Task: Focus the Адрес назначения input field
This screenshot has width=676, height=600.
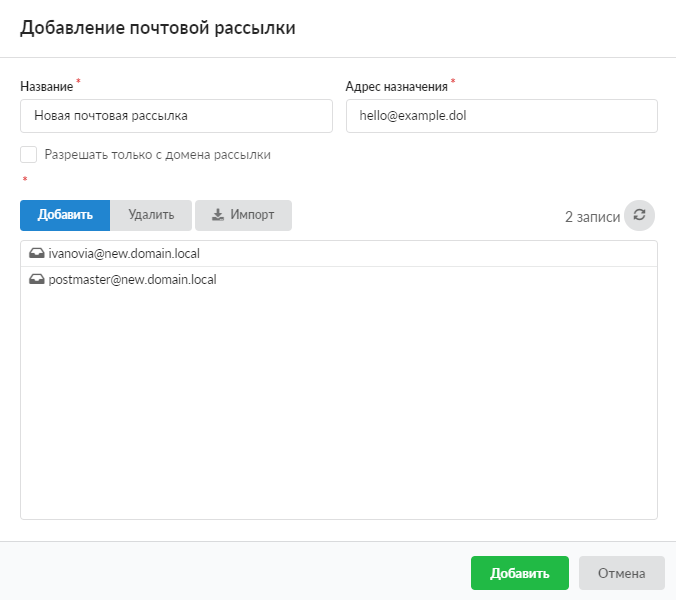Action: tap(502, 116)
